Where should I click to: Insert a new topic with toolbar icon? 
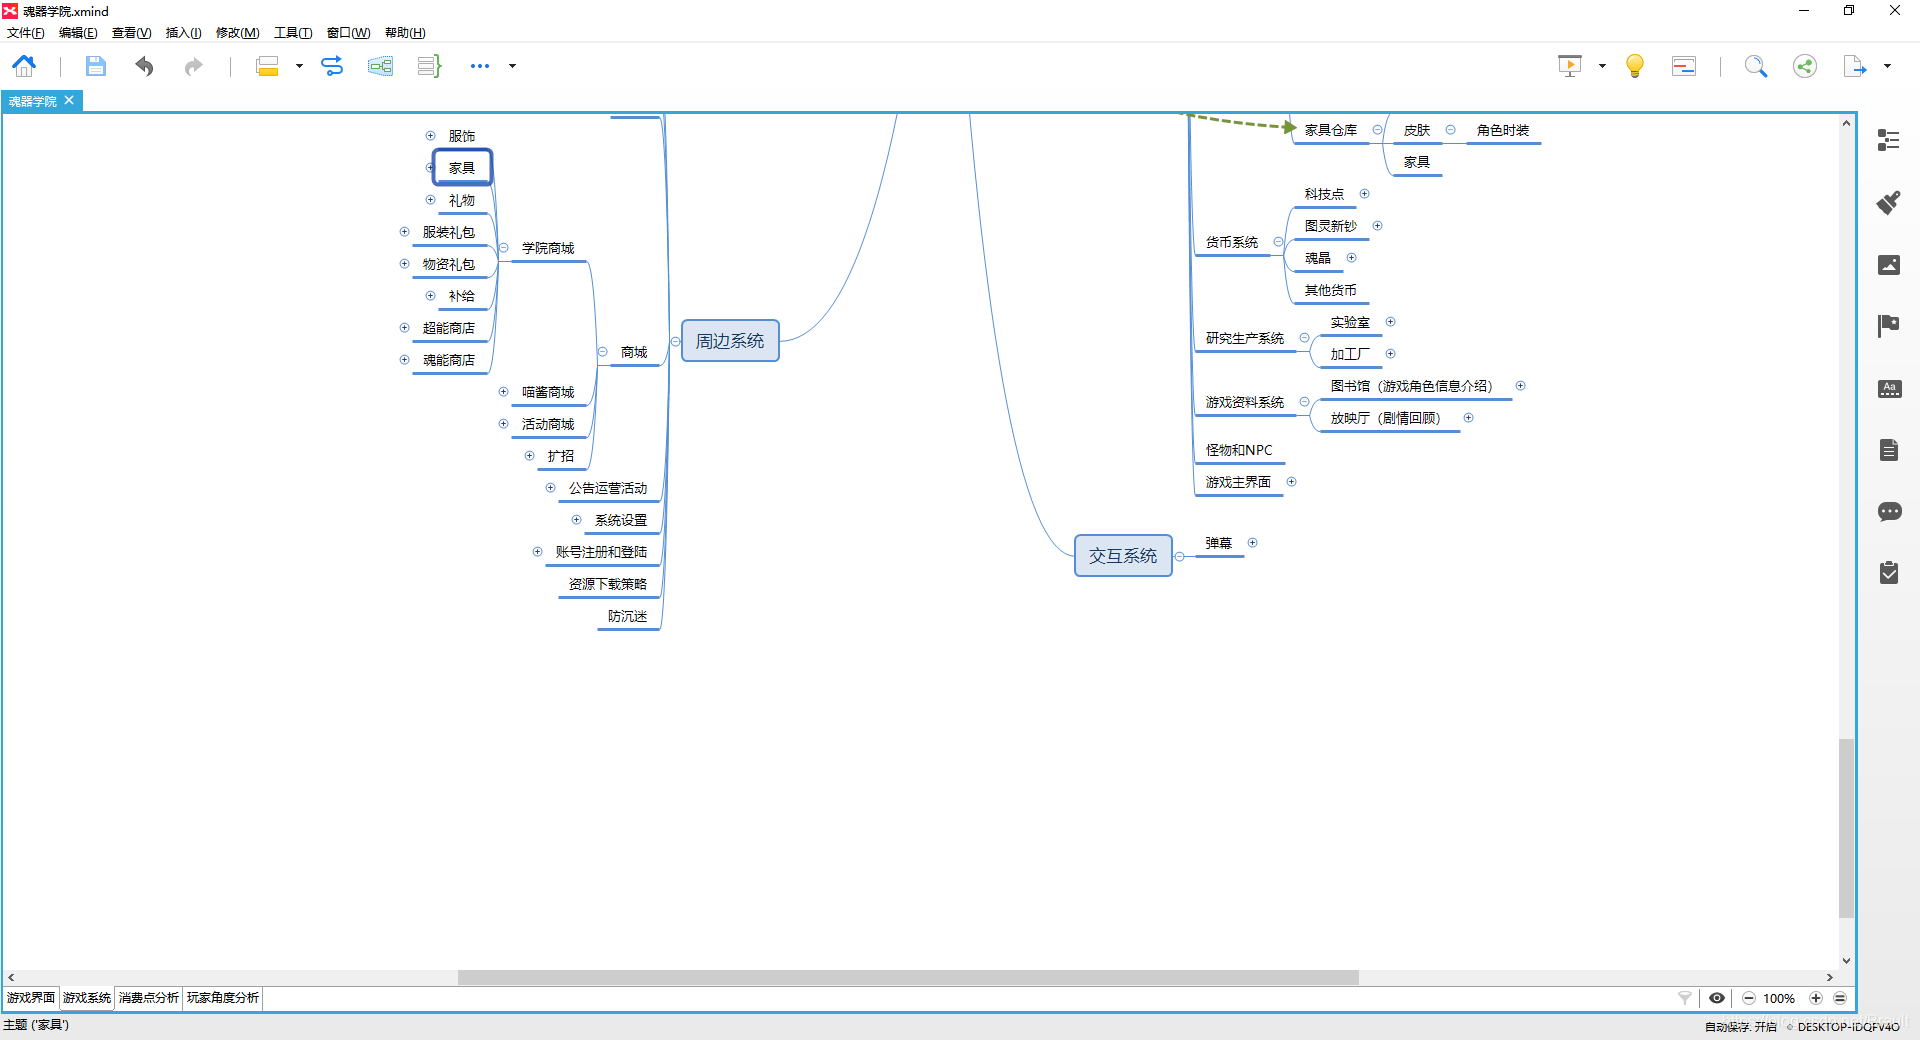point(267,66)
